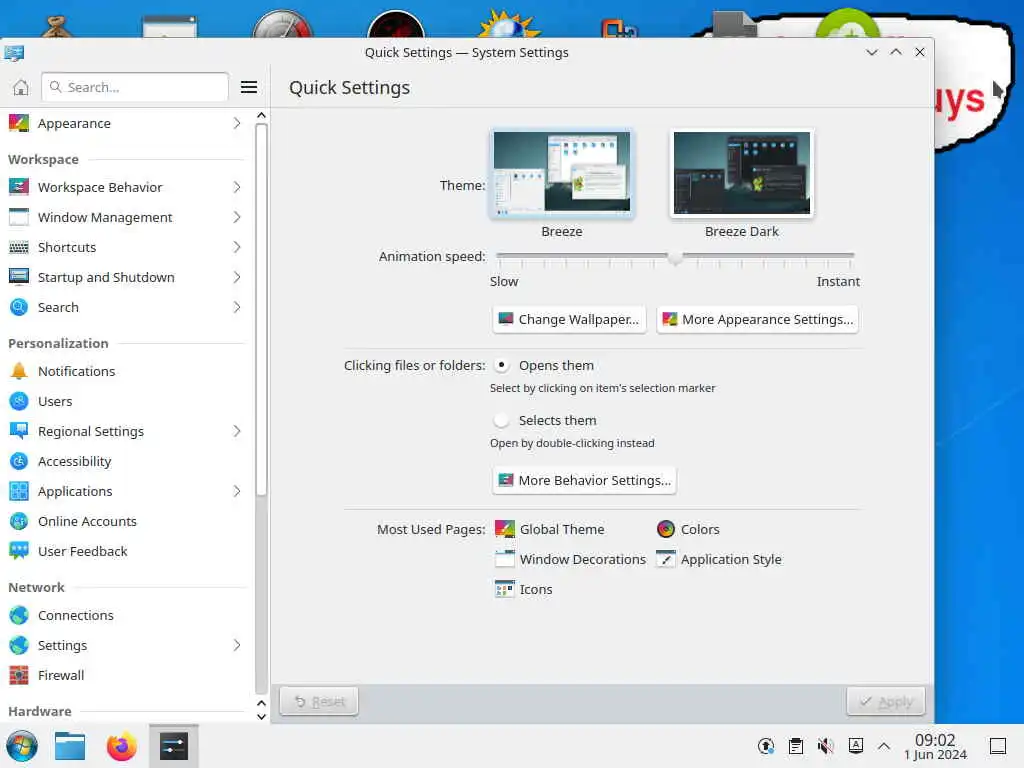Screen dimensions: 1024x768
Task: Click the Firewall brick icon
Action: pyautogui.click(x=19, y=675)
